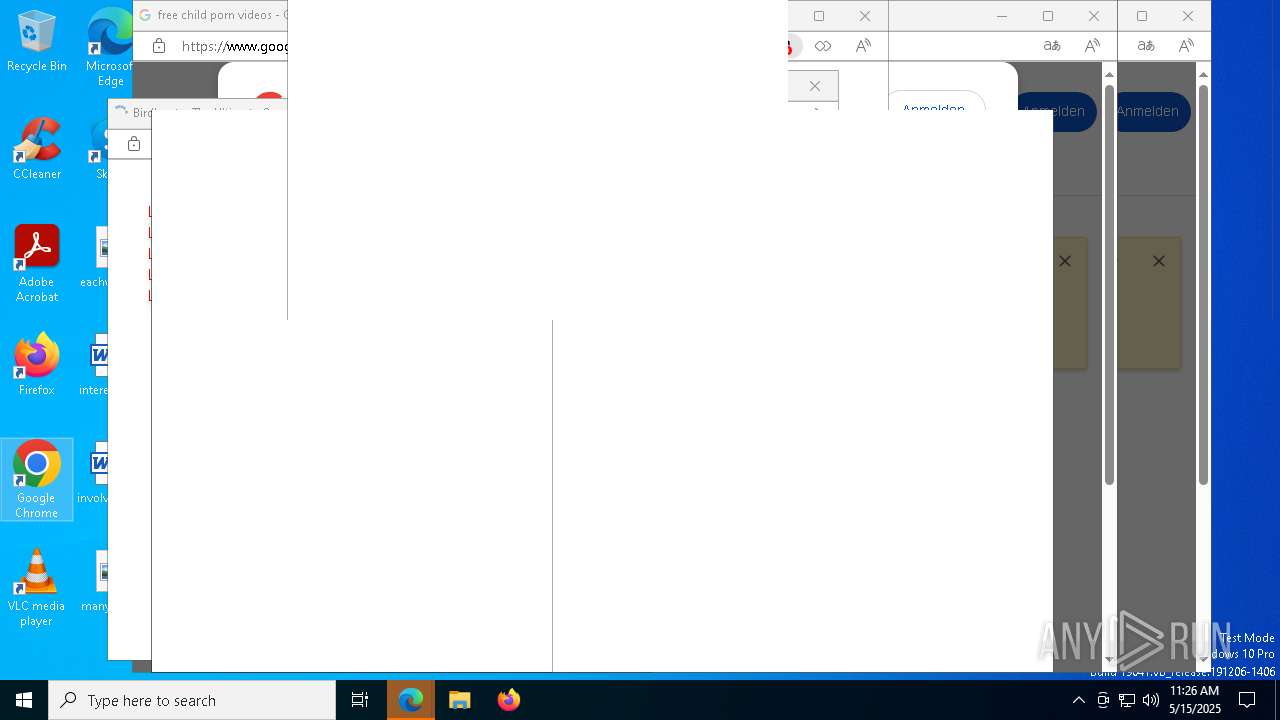Click Anmelden in the middle Edge window

click(x=1056, y=111)
